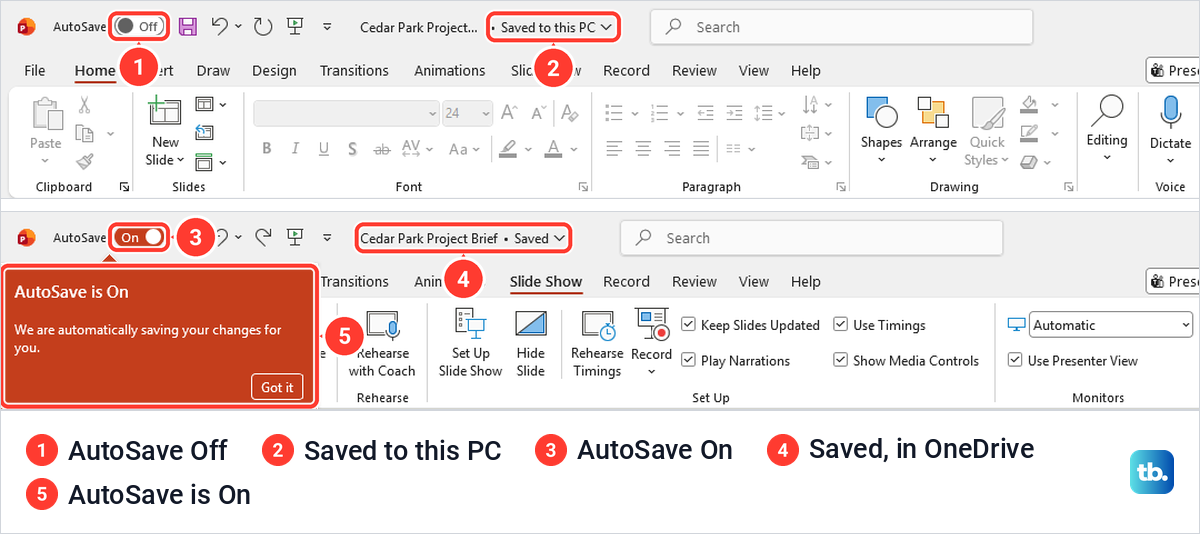Open the Drawing dialog launcher

1069,187
